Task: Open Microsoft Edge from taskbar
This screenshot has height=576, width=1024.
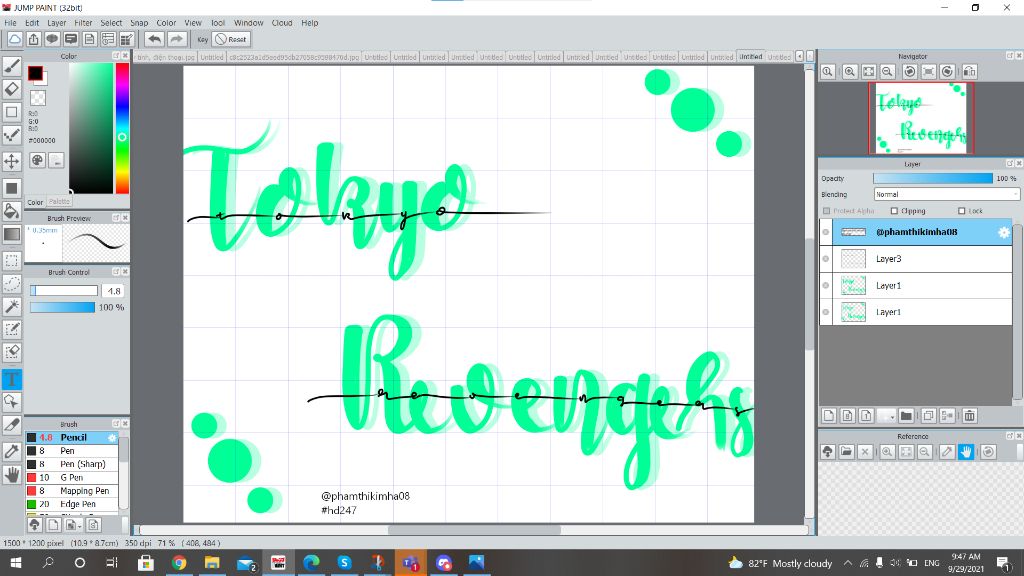Action: (312, 562)
